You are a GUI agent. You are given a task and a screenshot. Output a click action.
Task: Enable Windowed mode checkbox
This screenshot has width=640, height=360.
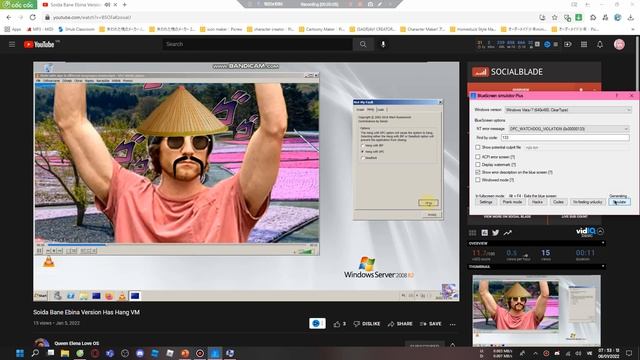478,180
